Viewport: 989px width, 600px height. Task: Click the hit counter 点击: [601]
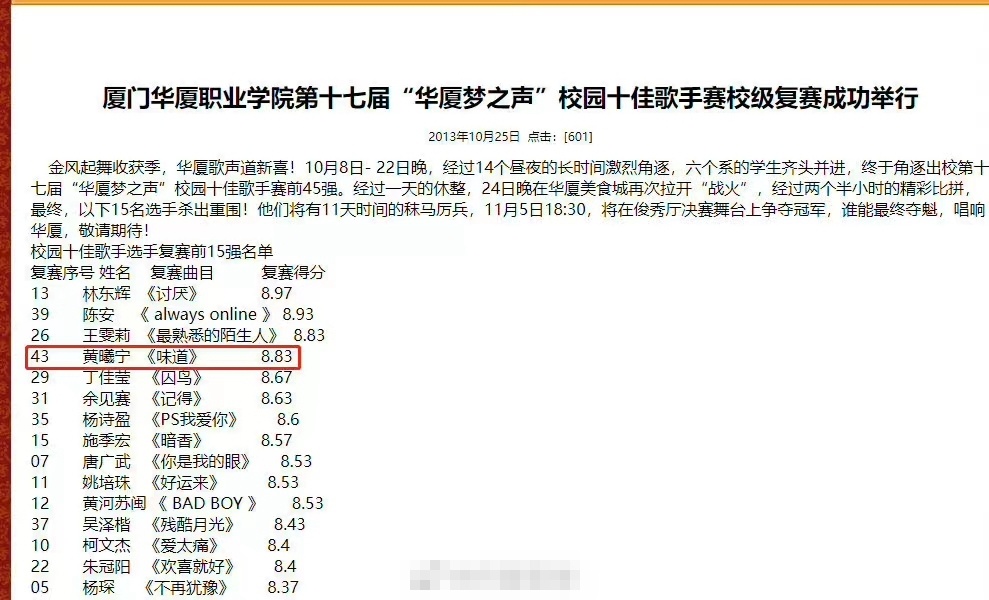coord(560,136)
